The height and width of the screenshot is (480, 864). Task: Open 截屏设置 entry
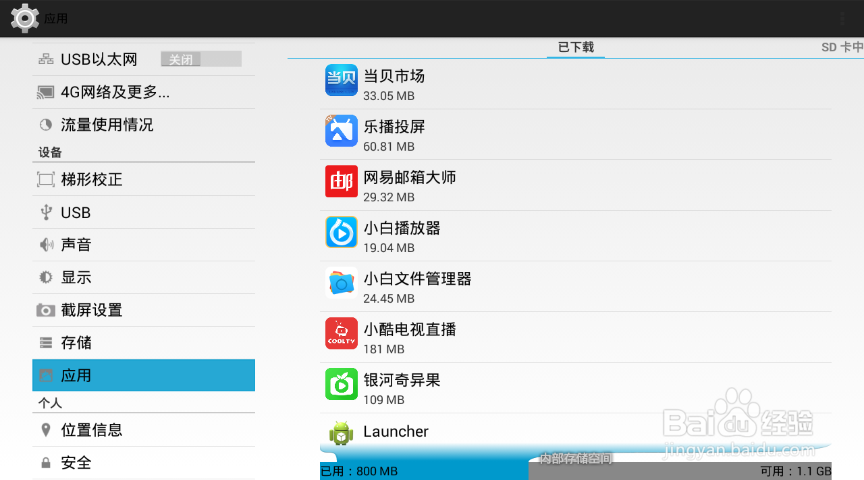[x=144, y=310]
